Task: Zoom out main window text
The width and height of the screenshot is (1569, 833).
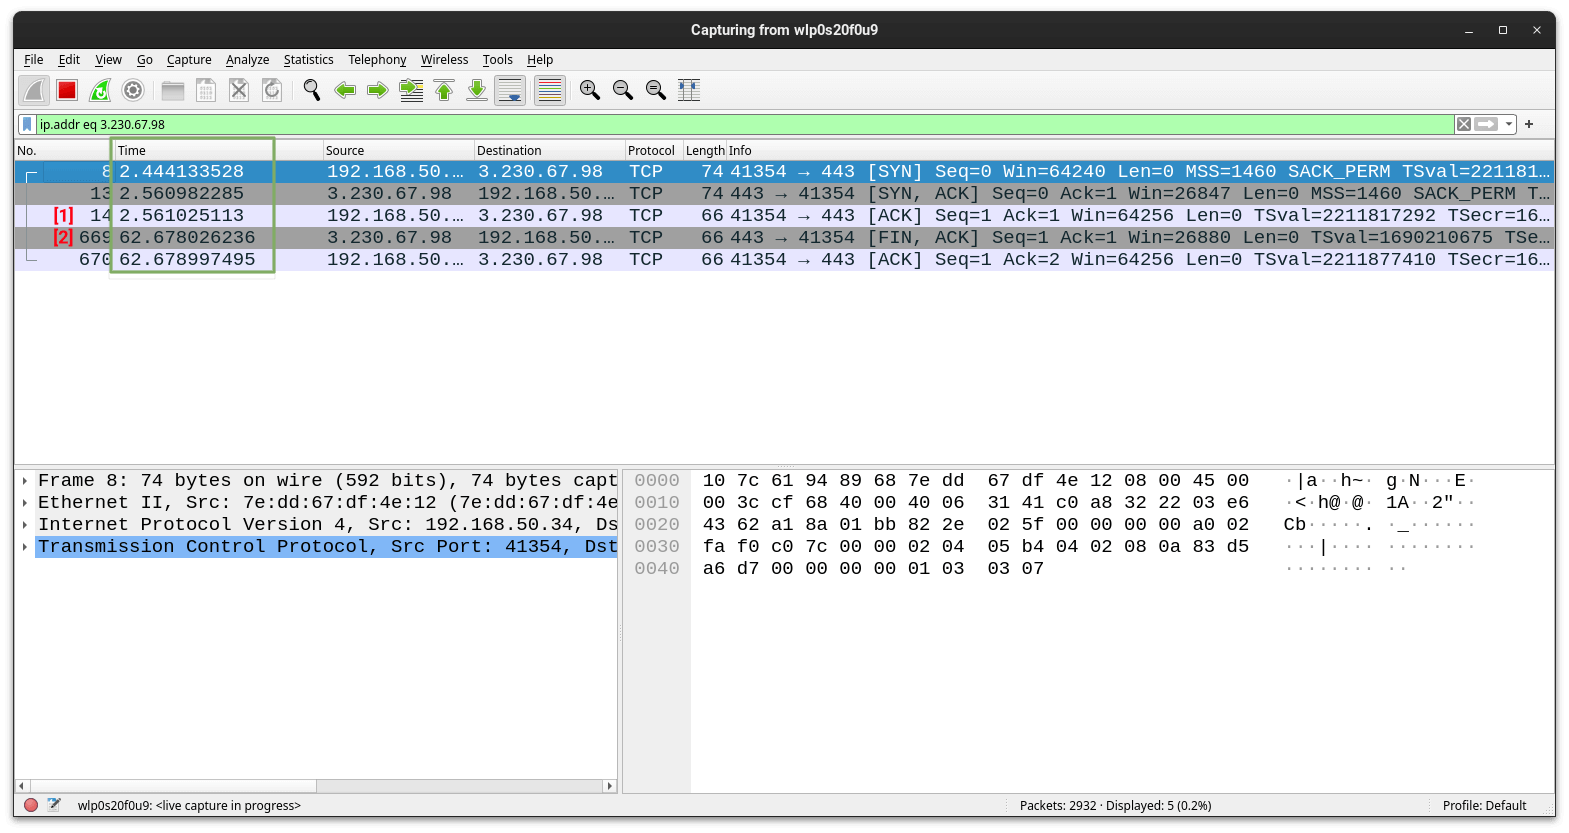Action: [x=623, y=90]
